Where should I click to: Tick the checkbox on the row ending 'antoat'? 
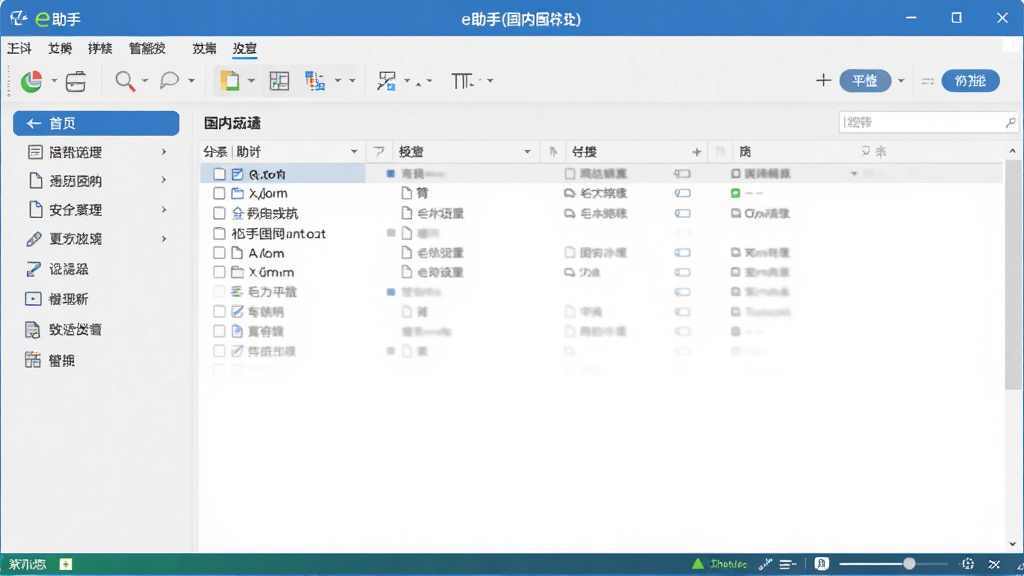(x=219, y=233)
